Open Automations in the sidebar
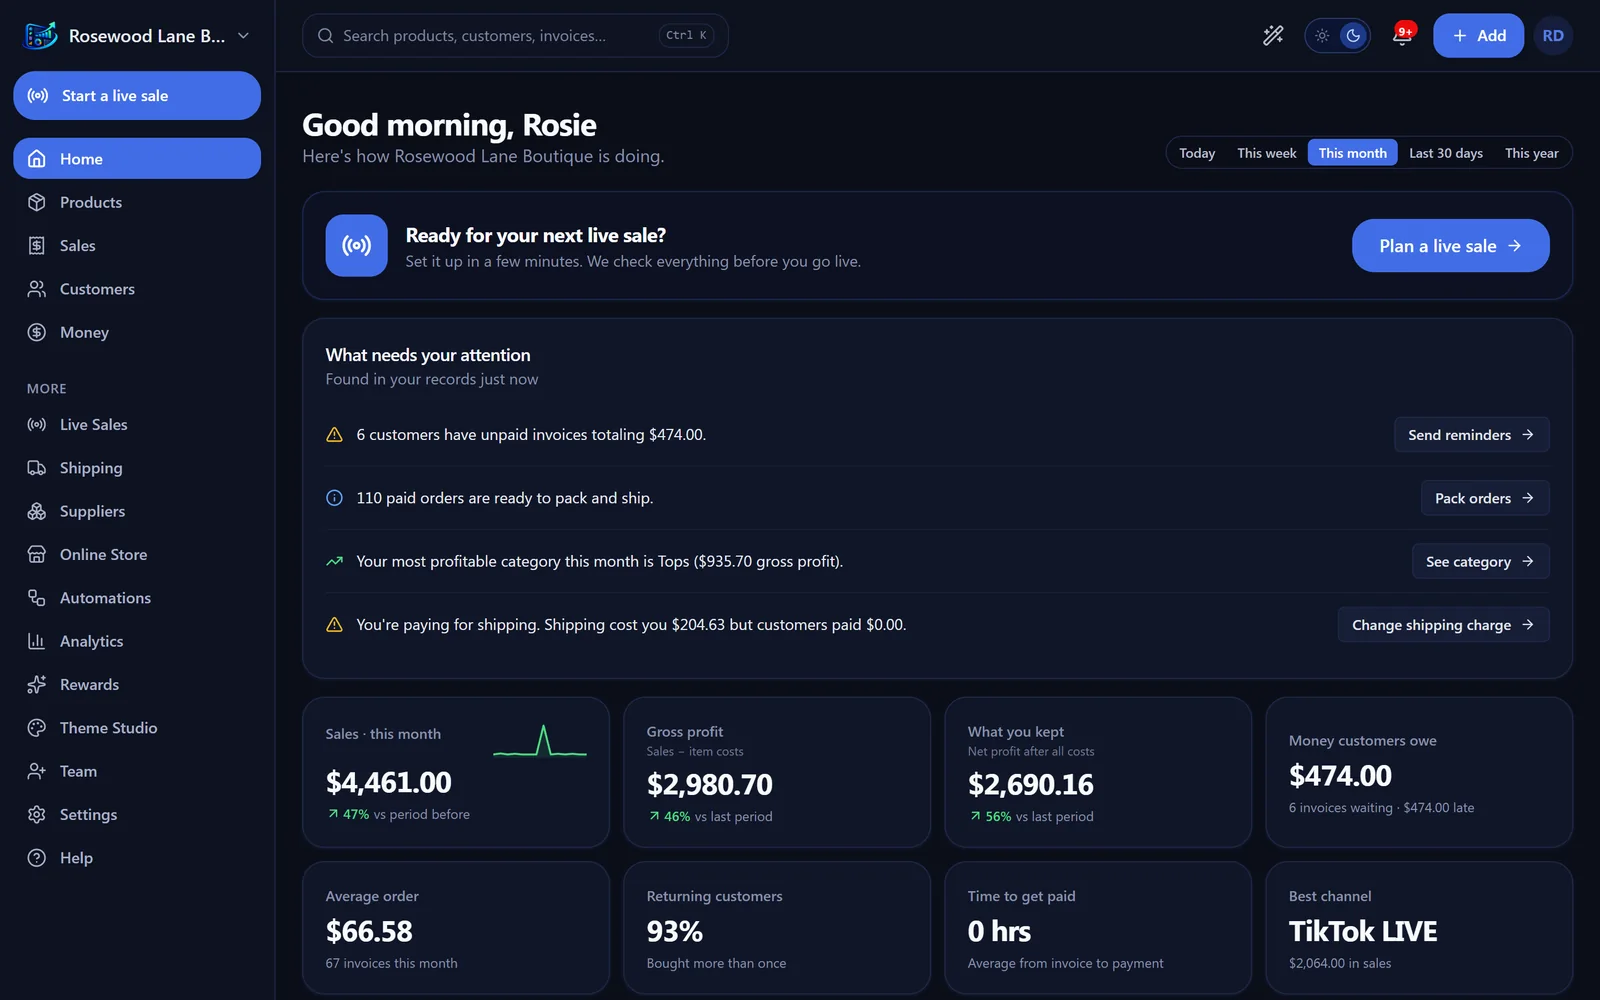The image size is (1600, 1000). click(137, 598)
